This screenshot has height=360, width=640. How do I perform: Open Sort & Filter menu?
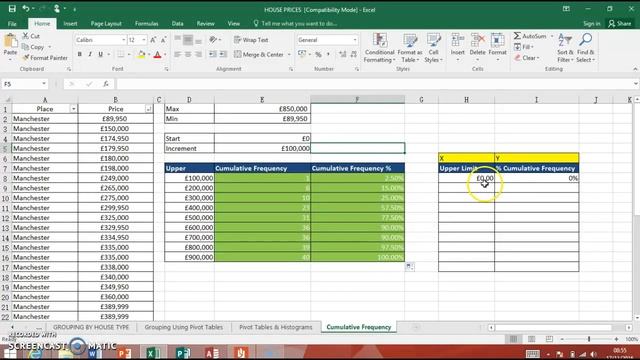(x=565, y=48)
